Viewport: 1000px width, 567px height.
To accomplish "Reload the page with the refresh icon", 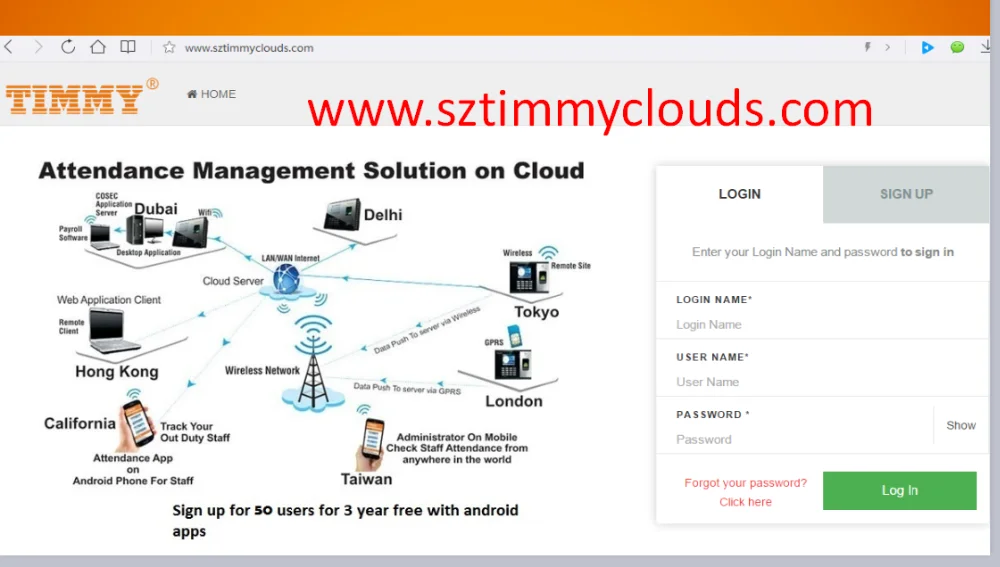I will [68, 47].
